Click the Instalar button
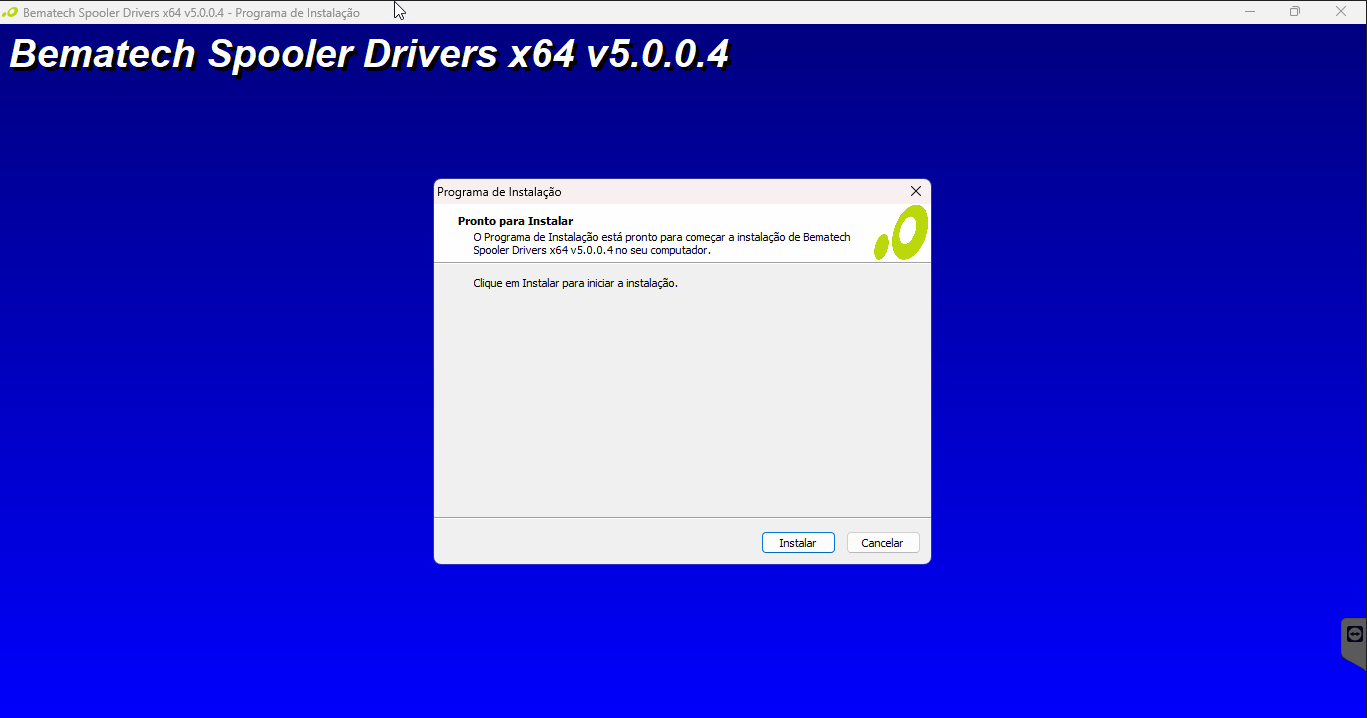 click(x=798, y=543)
